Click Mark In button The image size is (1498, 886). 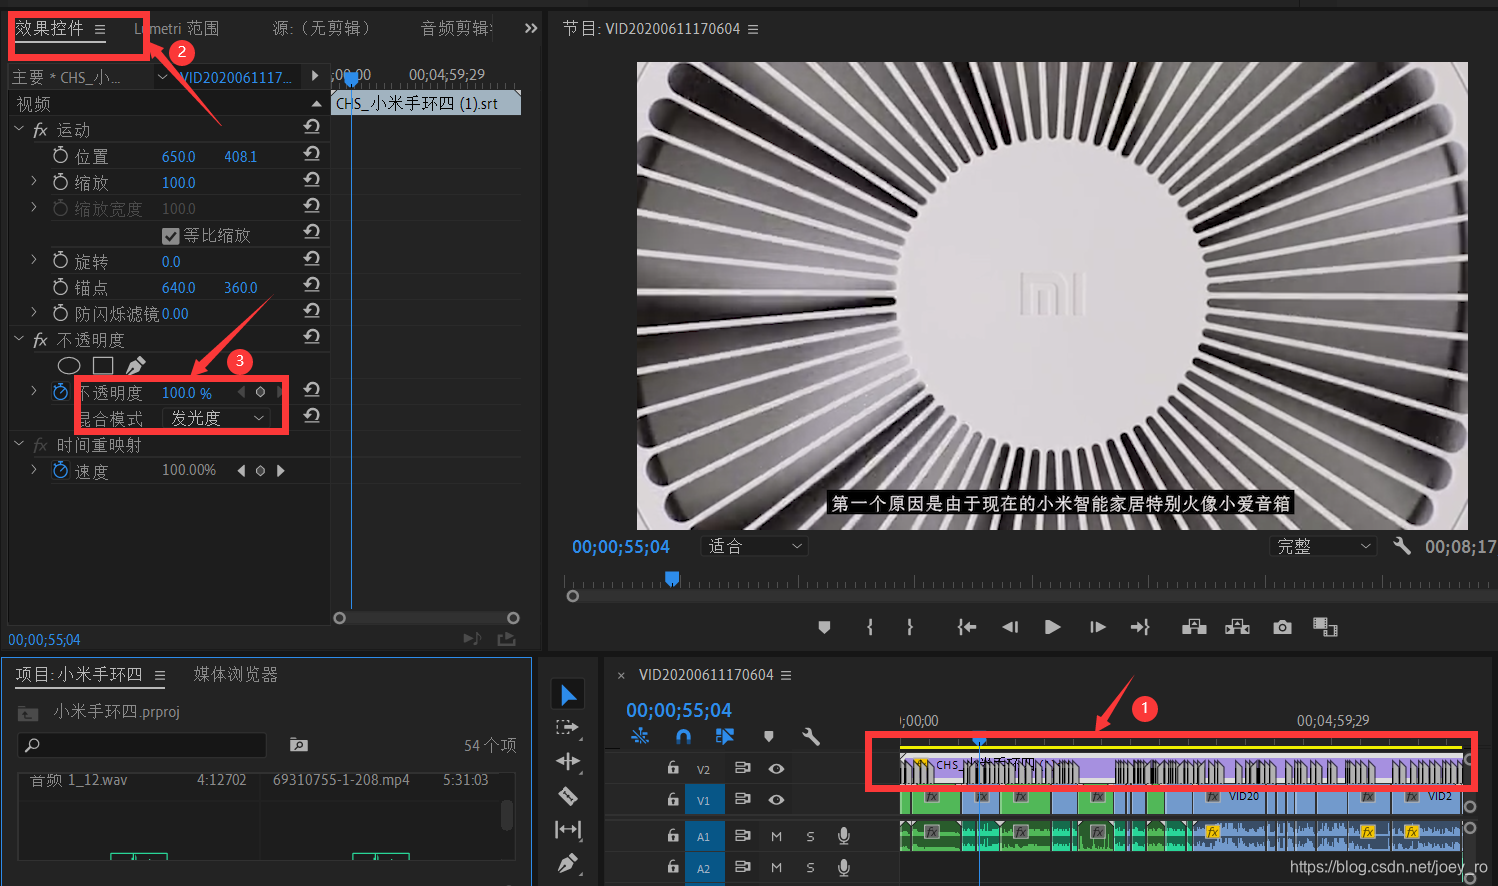[x=870, y=627]
